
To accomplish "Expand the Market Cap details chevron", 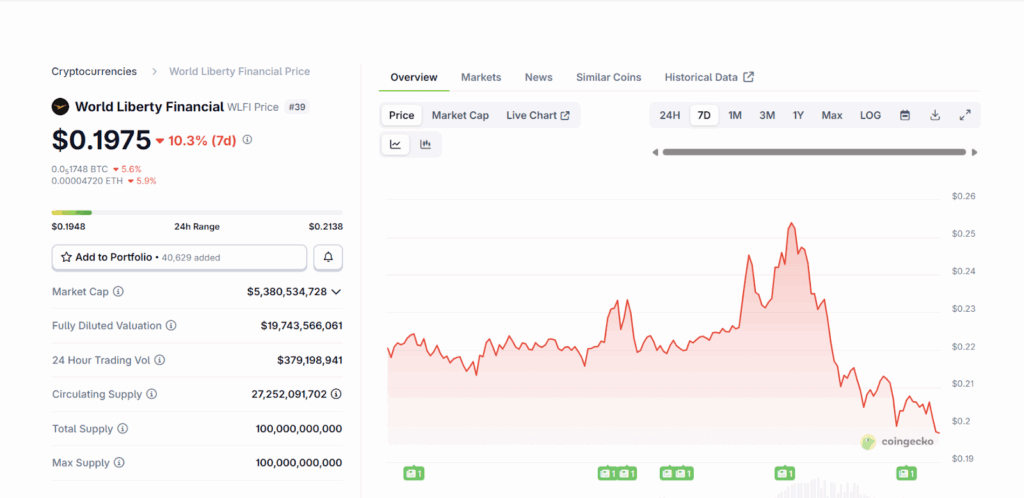I will (x=336, y=292).
